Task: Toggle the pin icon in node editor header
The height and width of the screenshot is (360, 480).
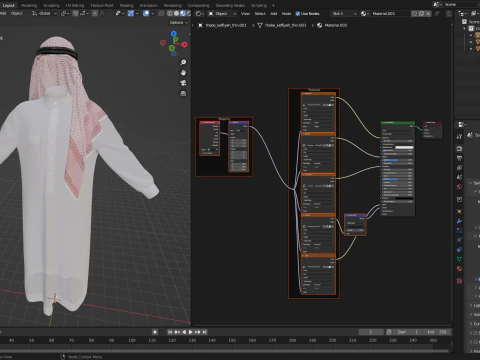Action: click(x=437, y=13)
